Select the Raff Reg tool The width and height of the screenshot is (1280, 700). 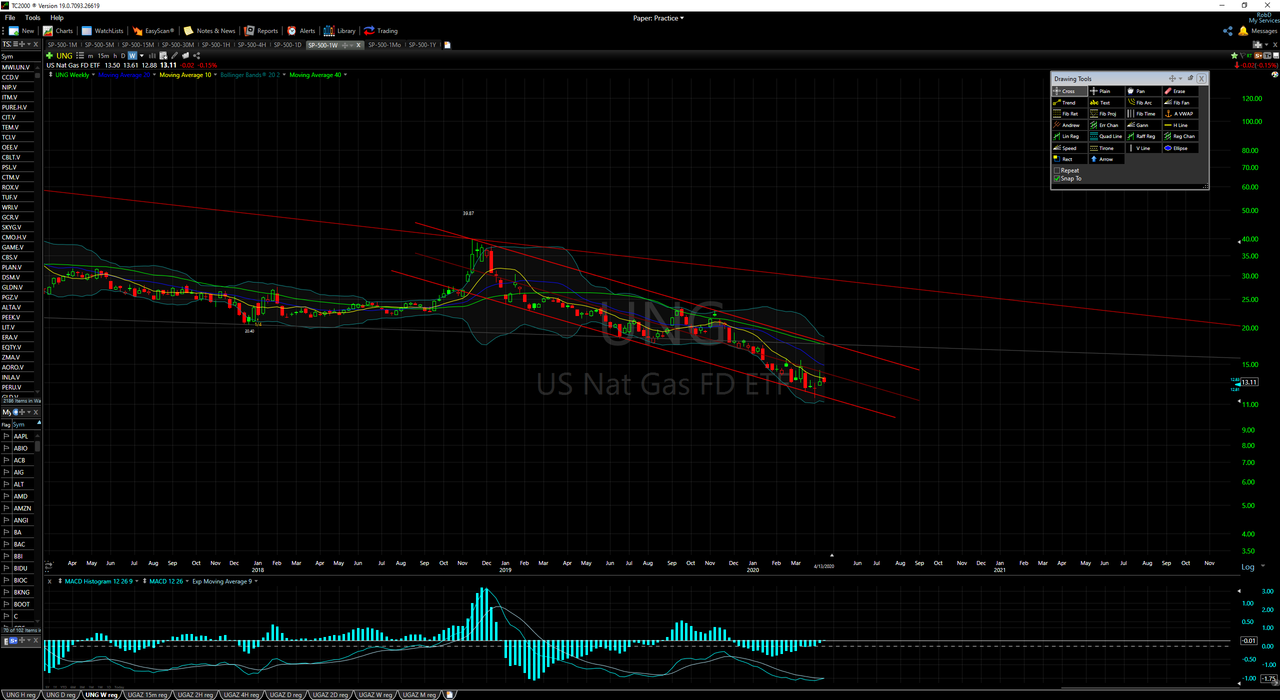click(1142, 136)
